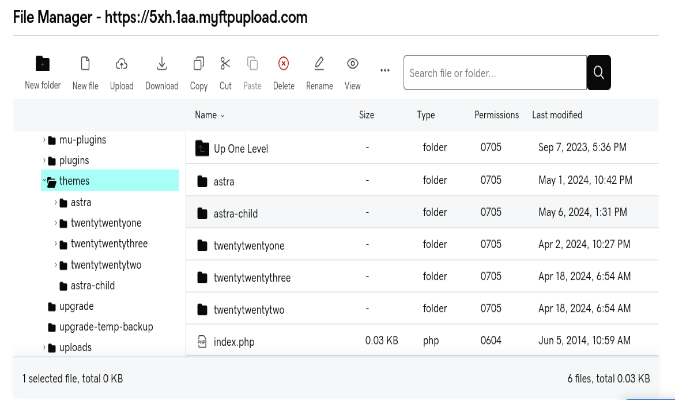Click the New folder toolbar icon

(43, 64)
